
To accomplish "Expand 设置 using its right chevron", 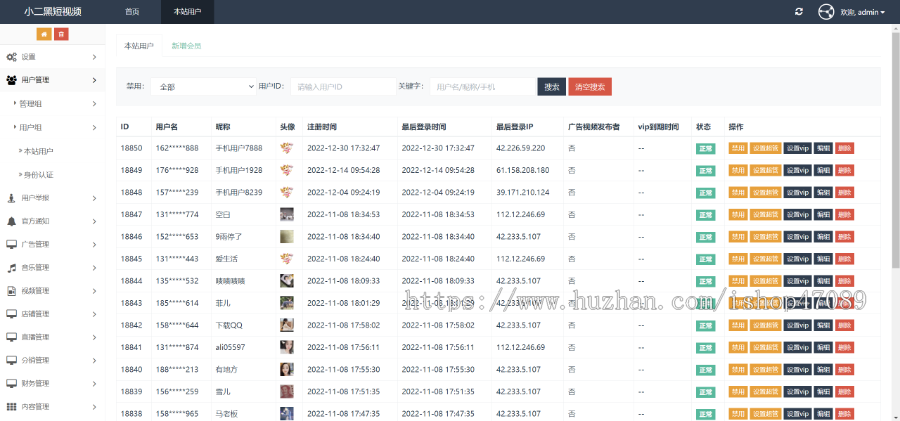I will (94, 57).
